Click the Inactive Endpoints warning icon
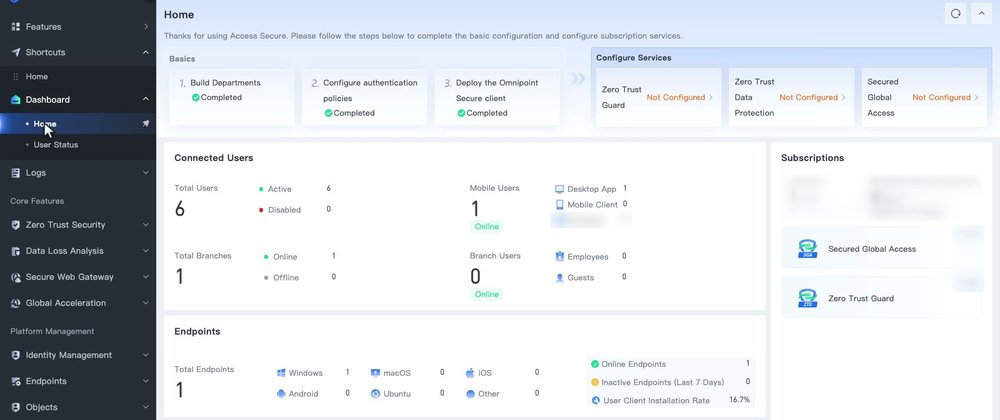Screen dimensions: 1000x420 coord(595,382)
